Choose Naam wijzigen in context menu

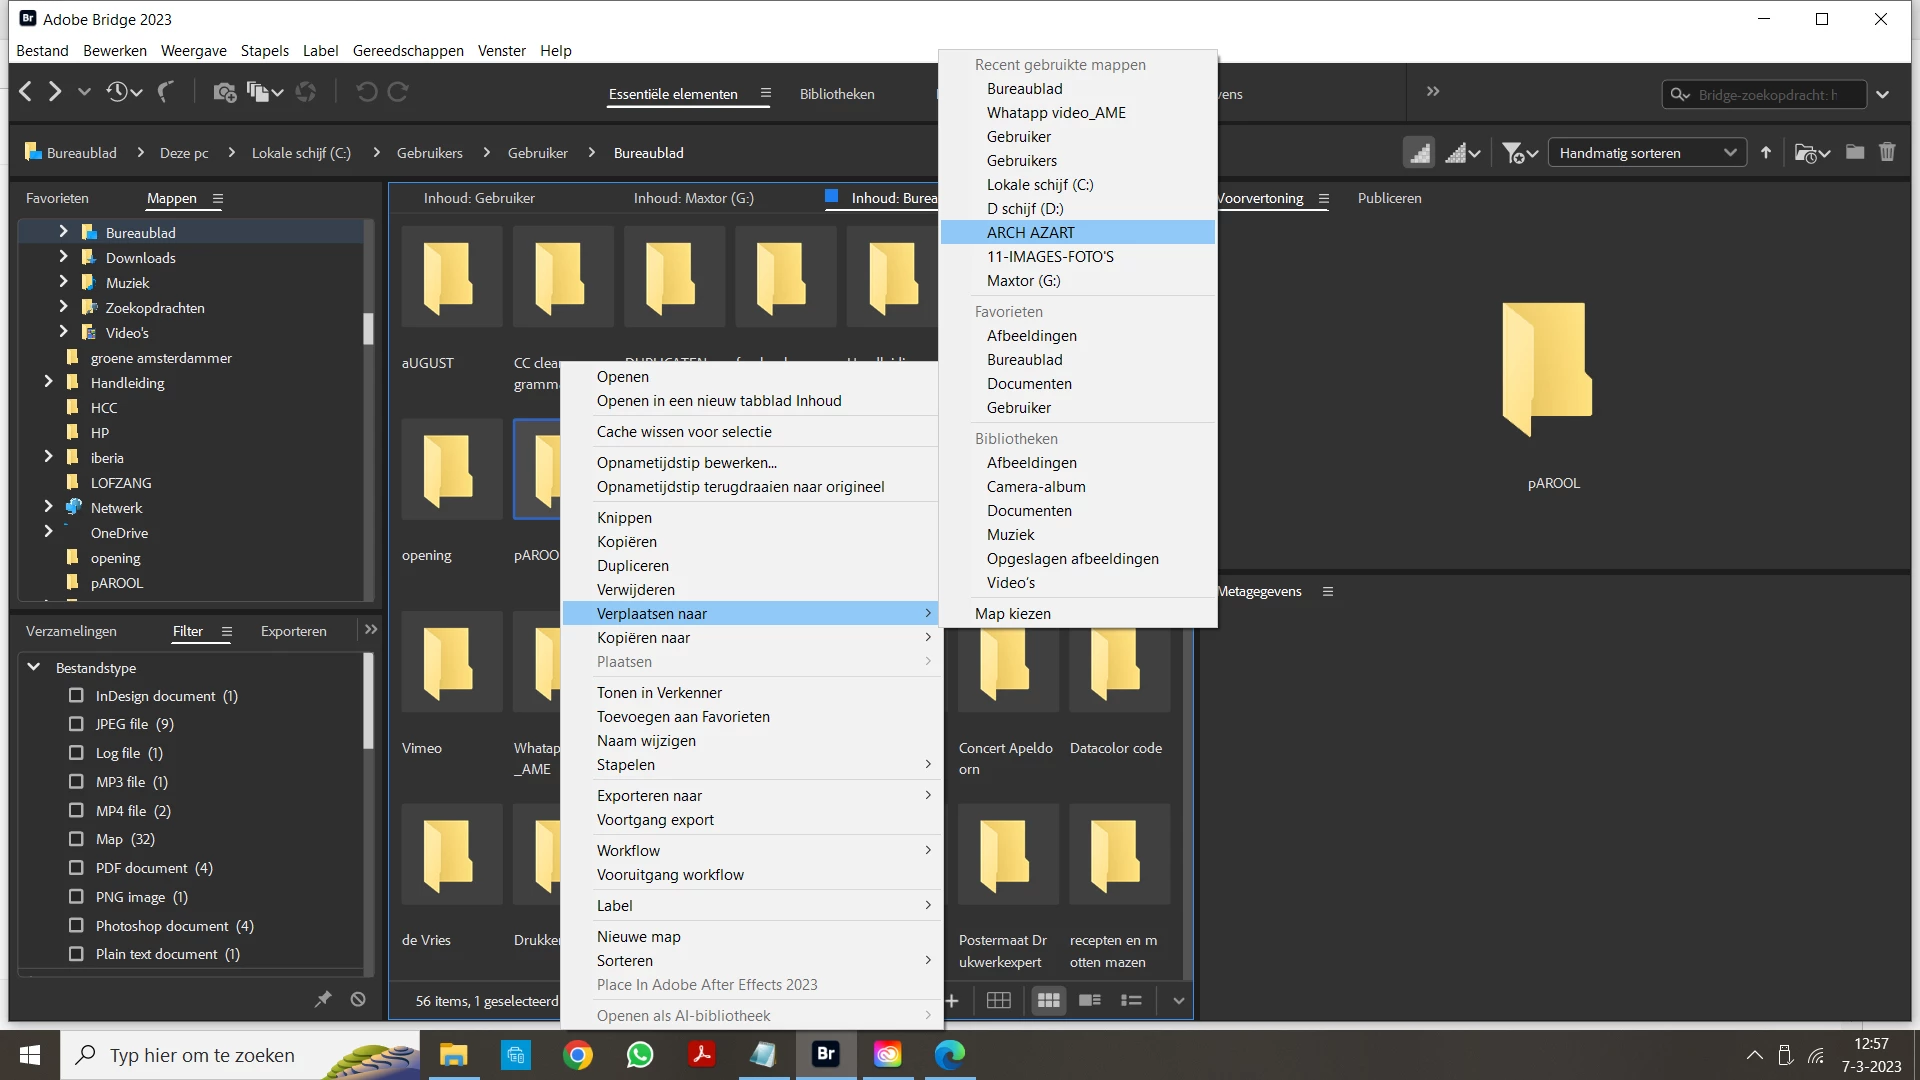pos(646,741)
